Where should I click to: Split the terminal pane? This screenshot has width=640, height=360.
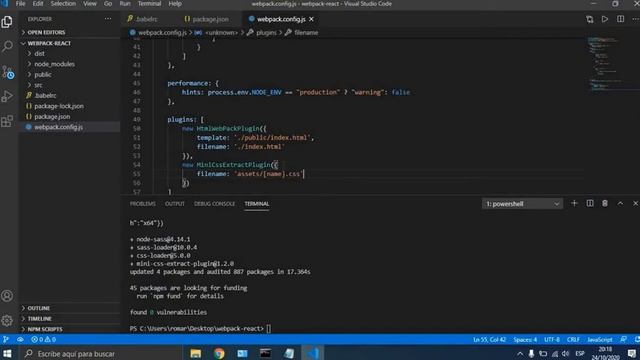click(590, 203)
